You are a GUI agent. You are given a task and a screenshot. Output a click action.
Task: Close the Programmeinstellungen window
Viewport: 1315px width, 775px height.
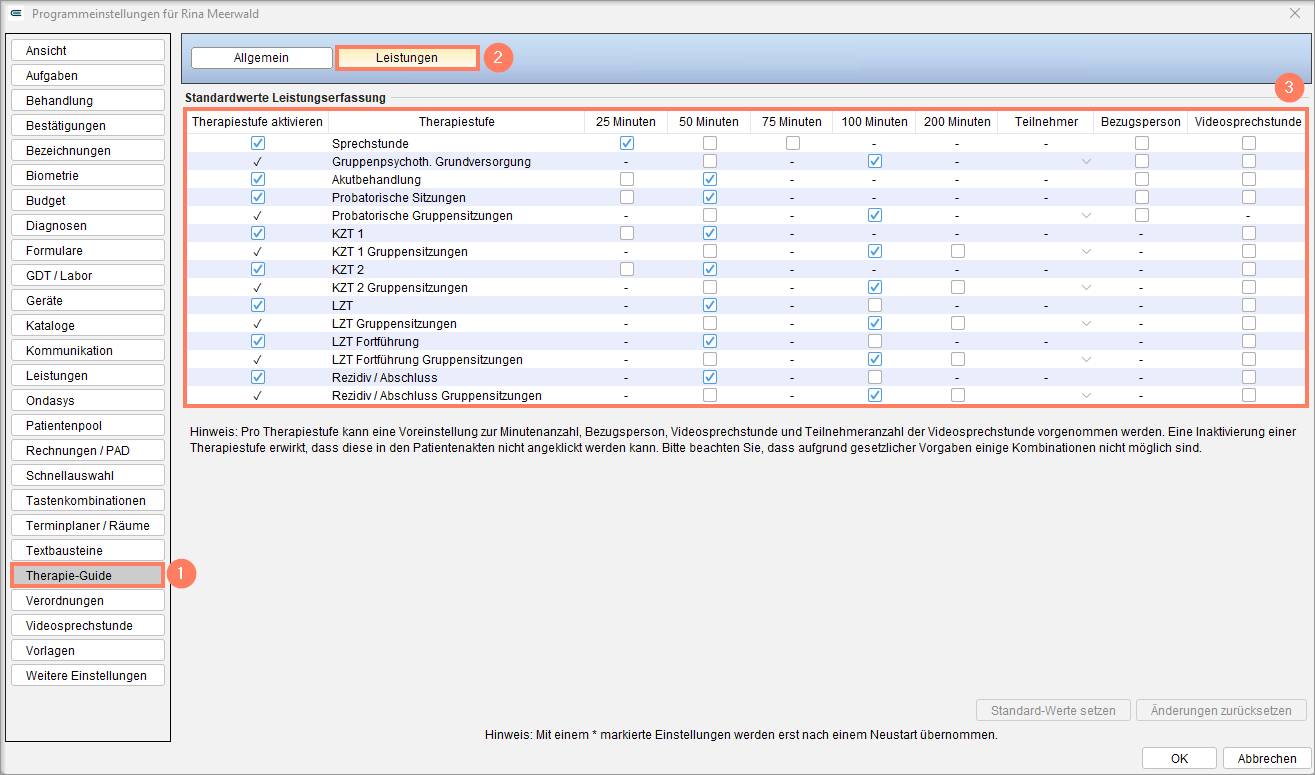[1295, 14]
